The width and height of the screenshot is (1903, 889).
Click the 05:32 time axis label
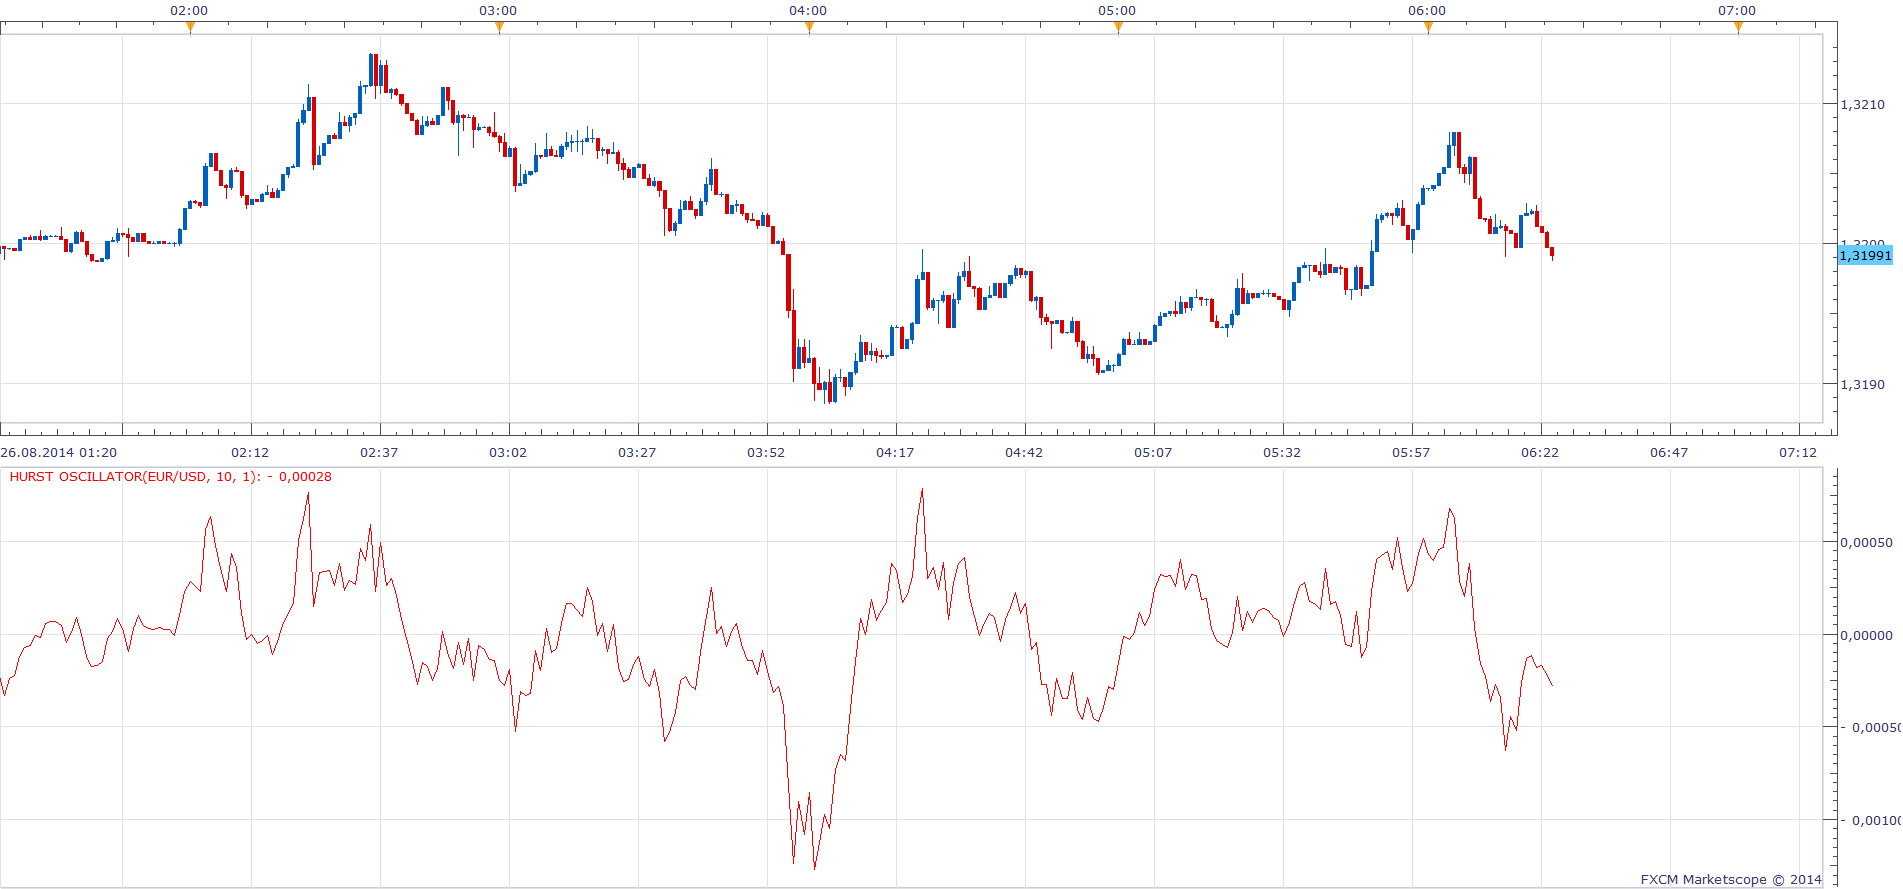[1282, 452]
